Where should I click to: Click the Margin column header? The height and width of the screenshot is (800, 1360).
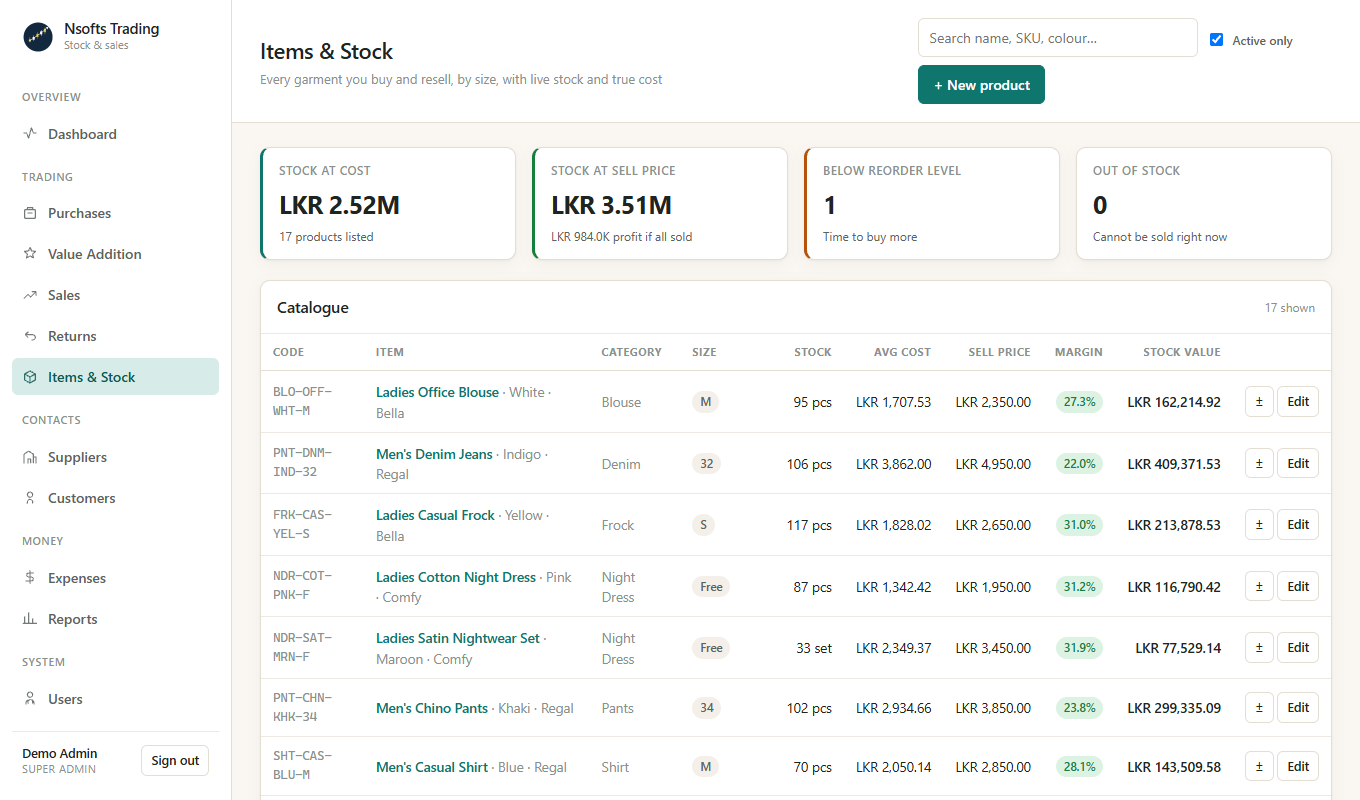coord(1079,352)
